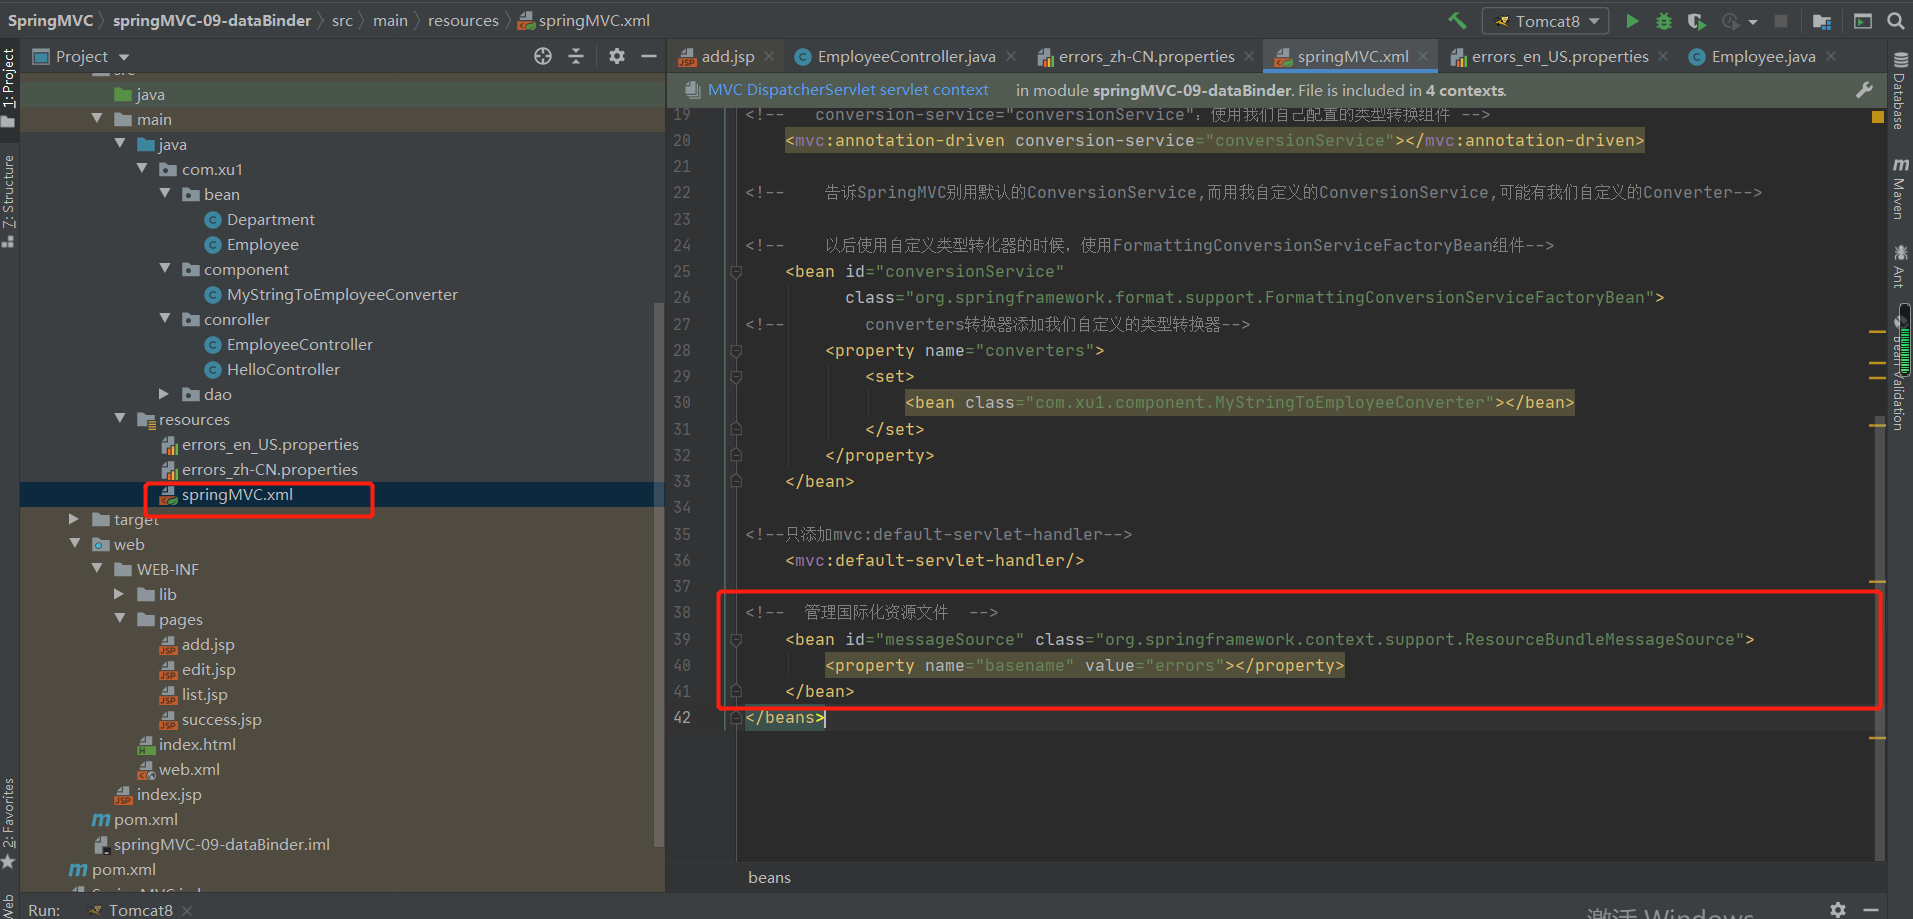This screenshot has width=1913, height=919.
Task: Click 'beans' editor breadcrumb at bottom
Action: (x=769, y=877)
